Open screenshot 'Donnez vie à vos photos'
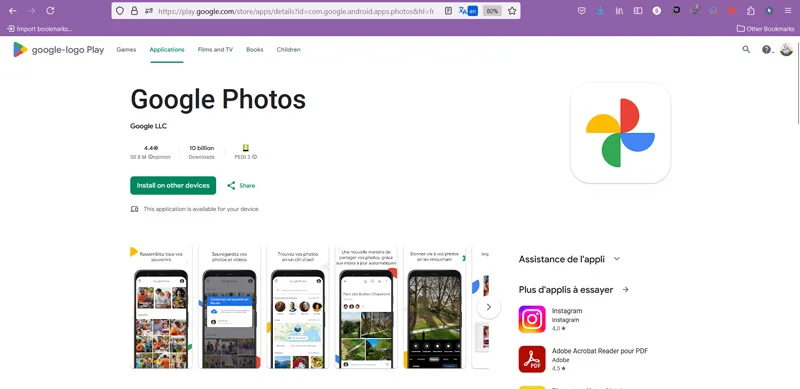The width and height of the screenshot is (800, 389). [434, 307]
